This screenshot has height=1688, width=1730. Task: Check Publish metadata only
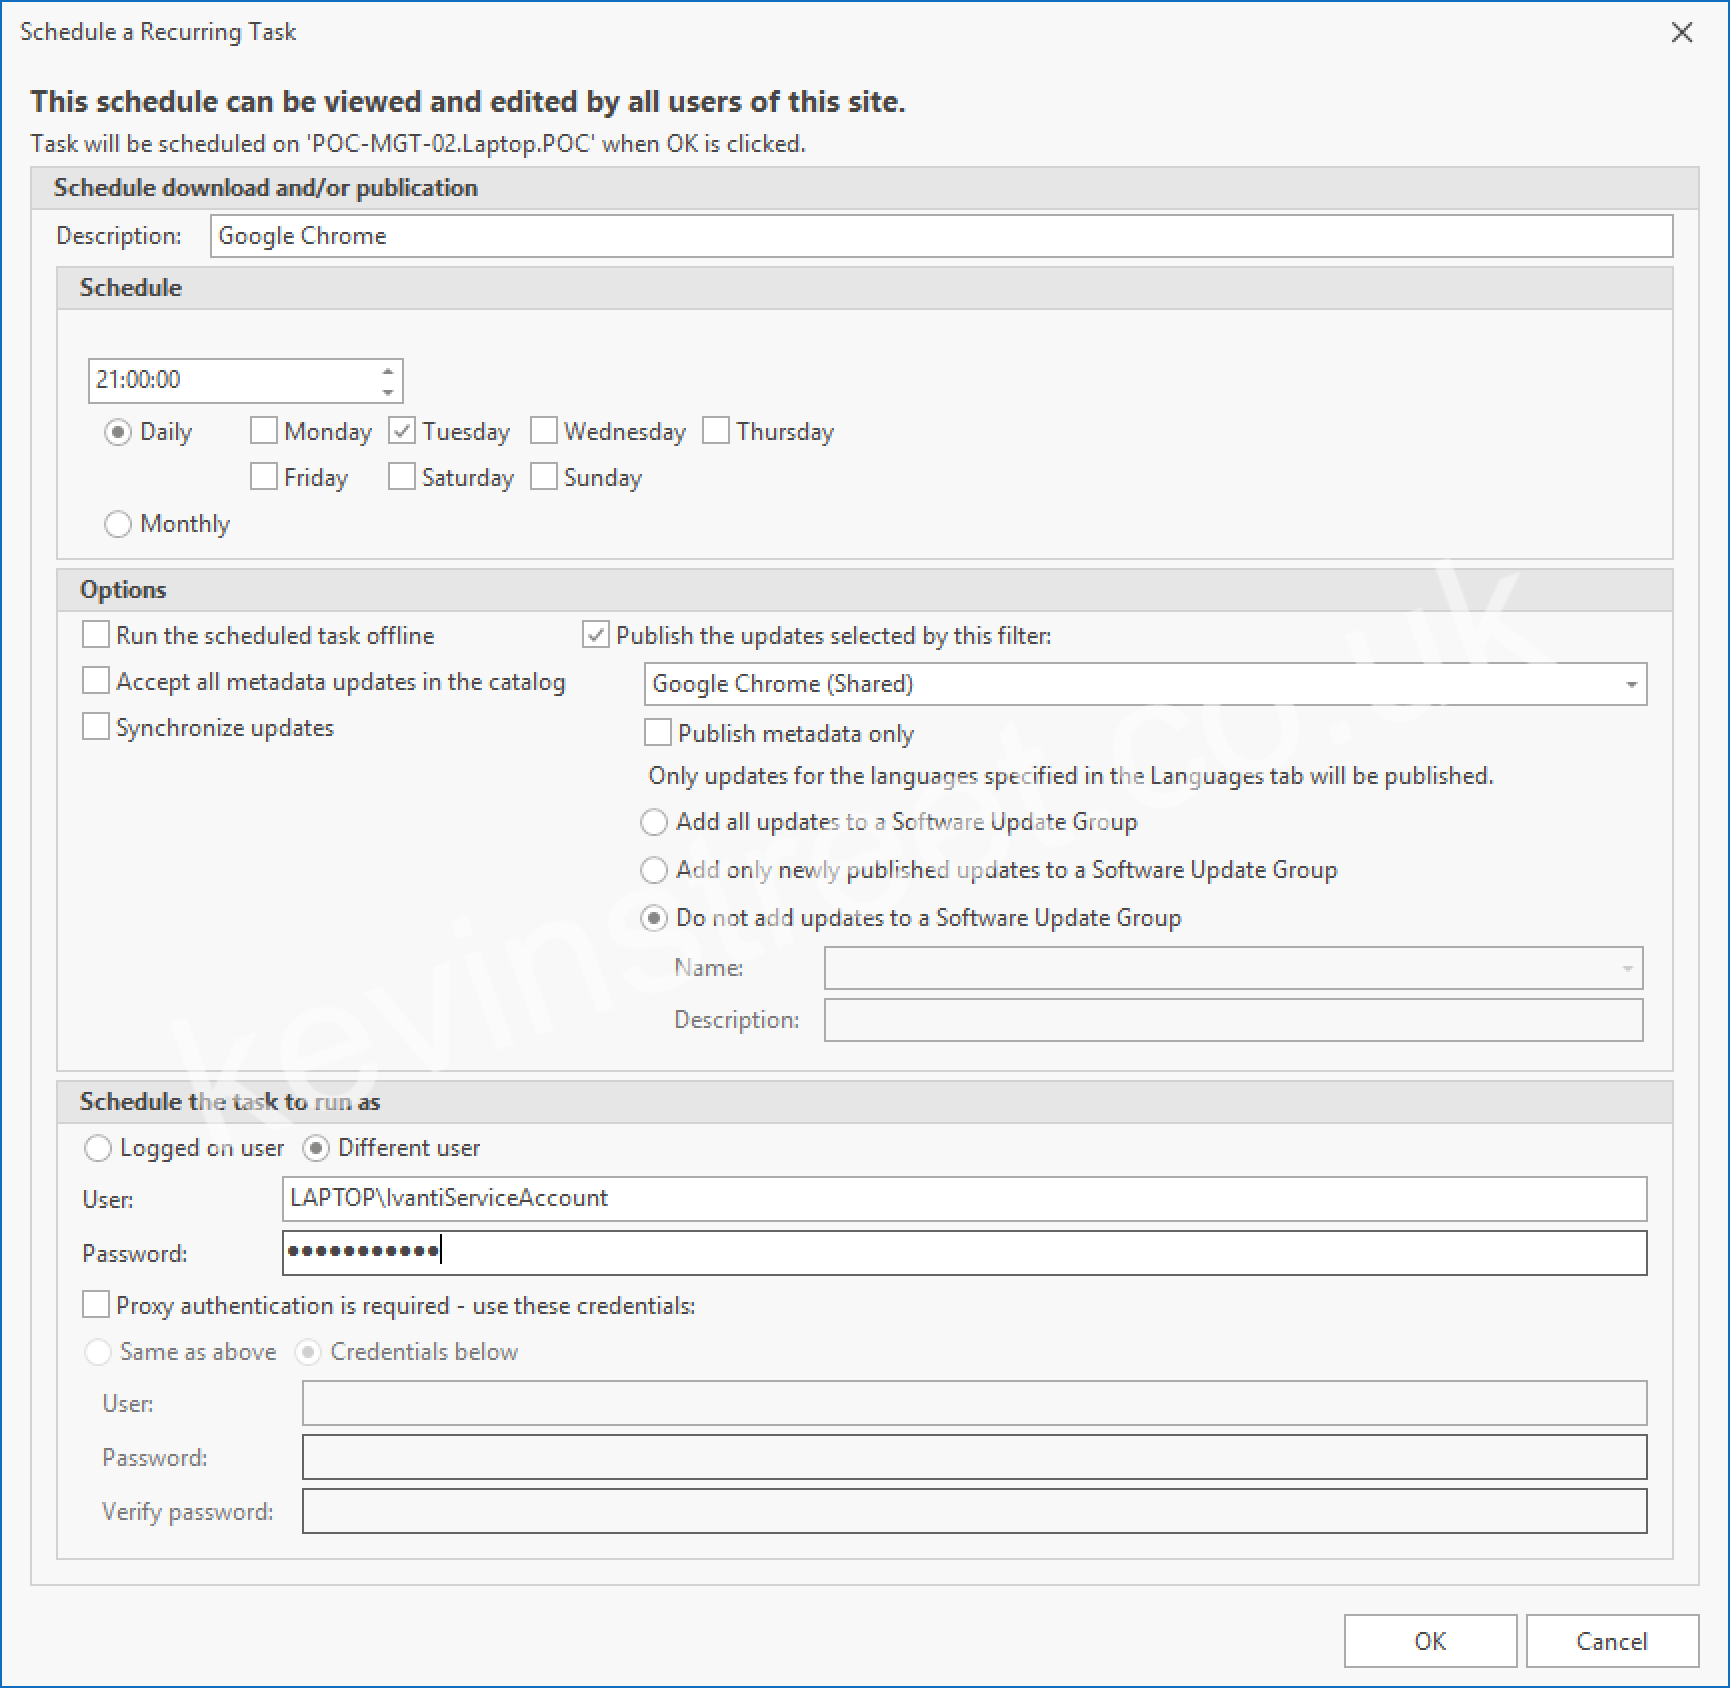[x=658, y=733]
